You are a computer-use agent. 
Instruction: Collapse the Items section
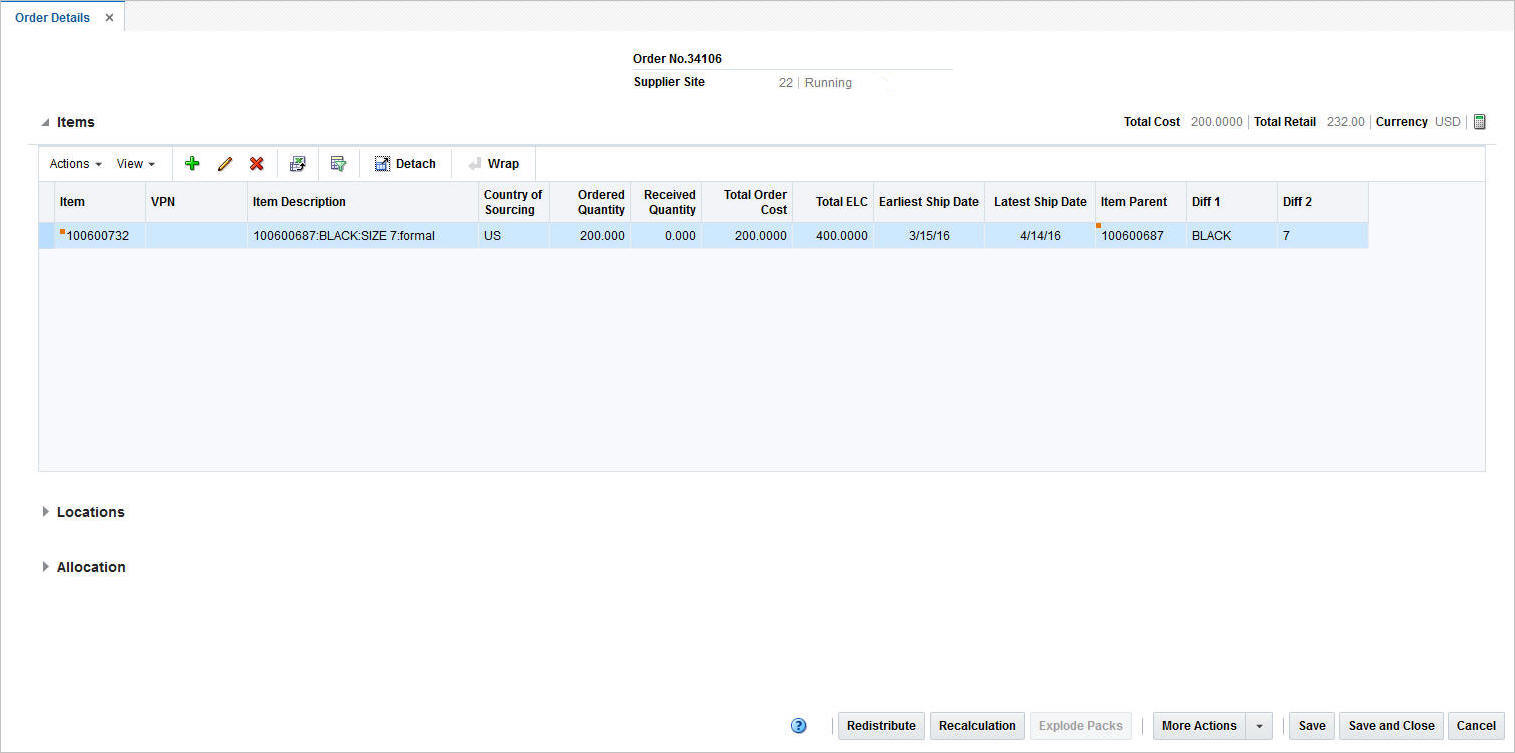click(45, 121)
